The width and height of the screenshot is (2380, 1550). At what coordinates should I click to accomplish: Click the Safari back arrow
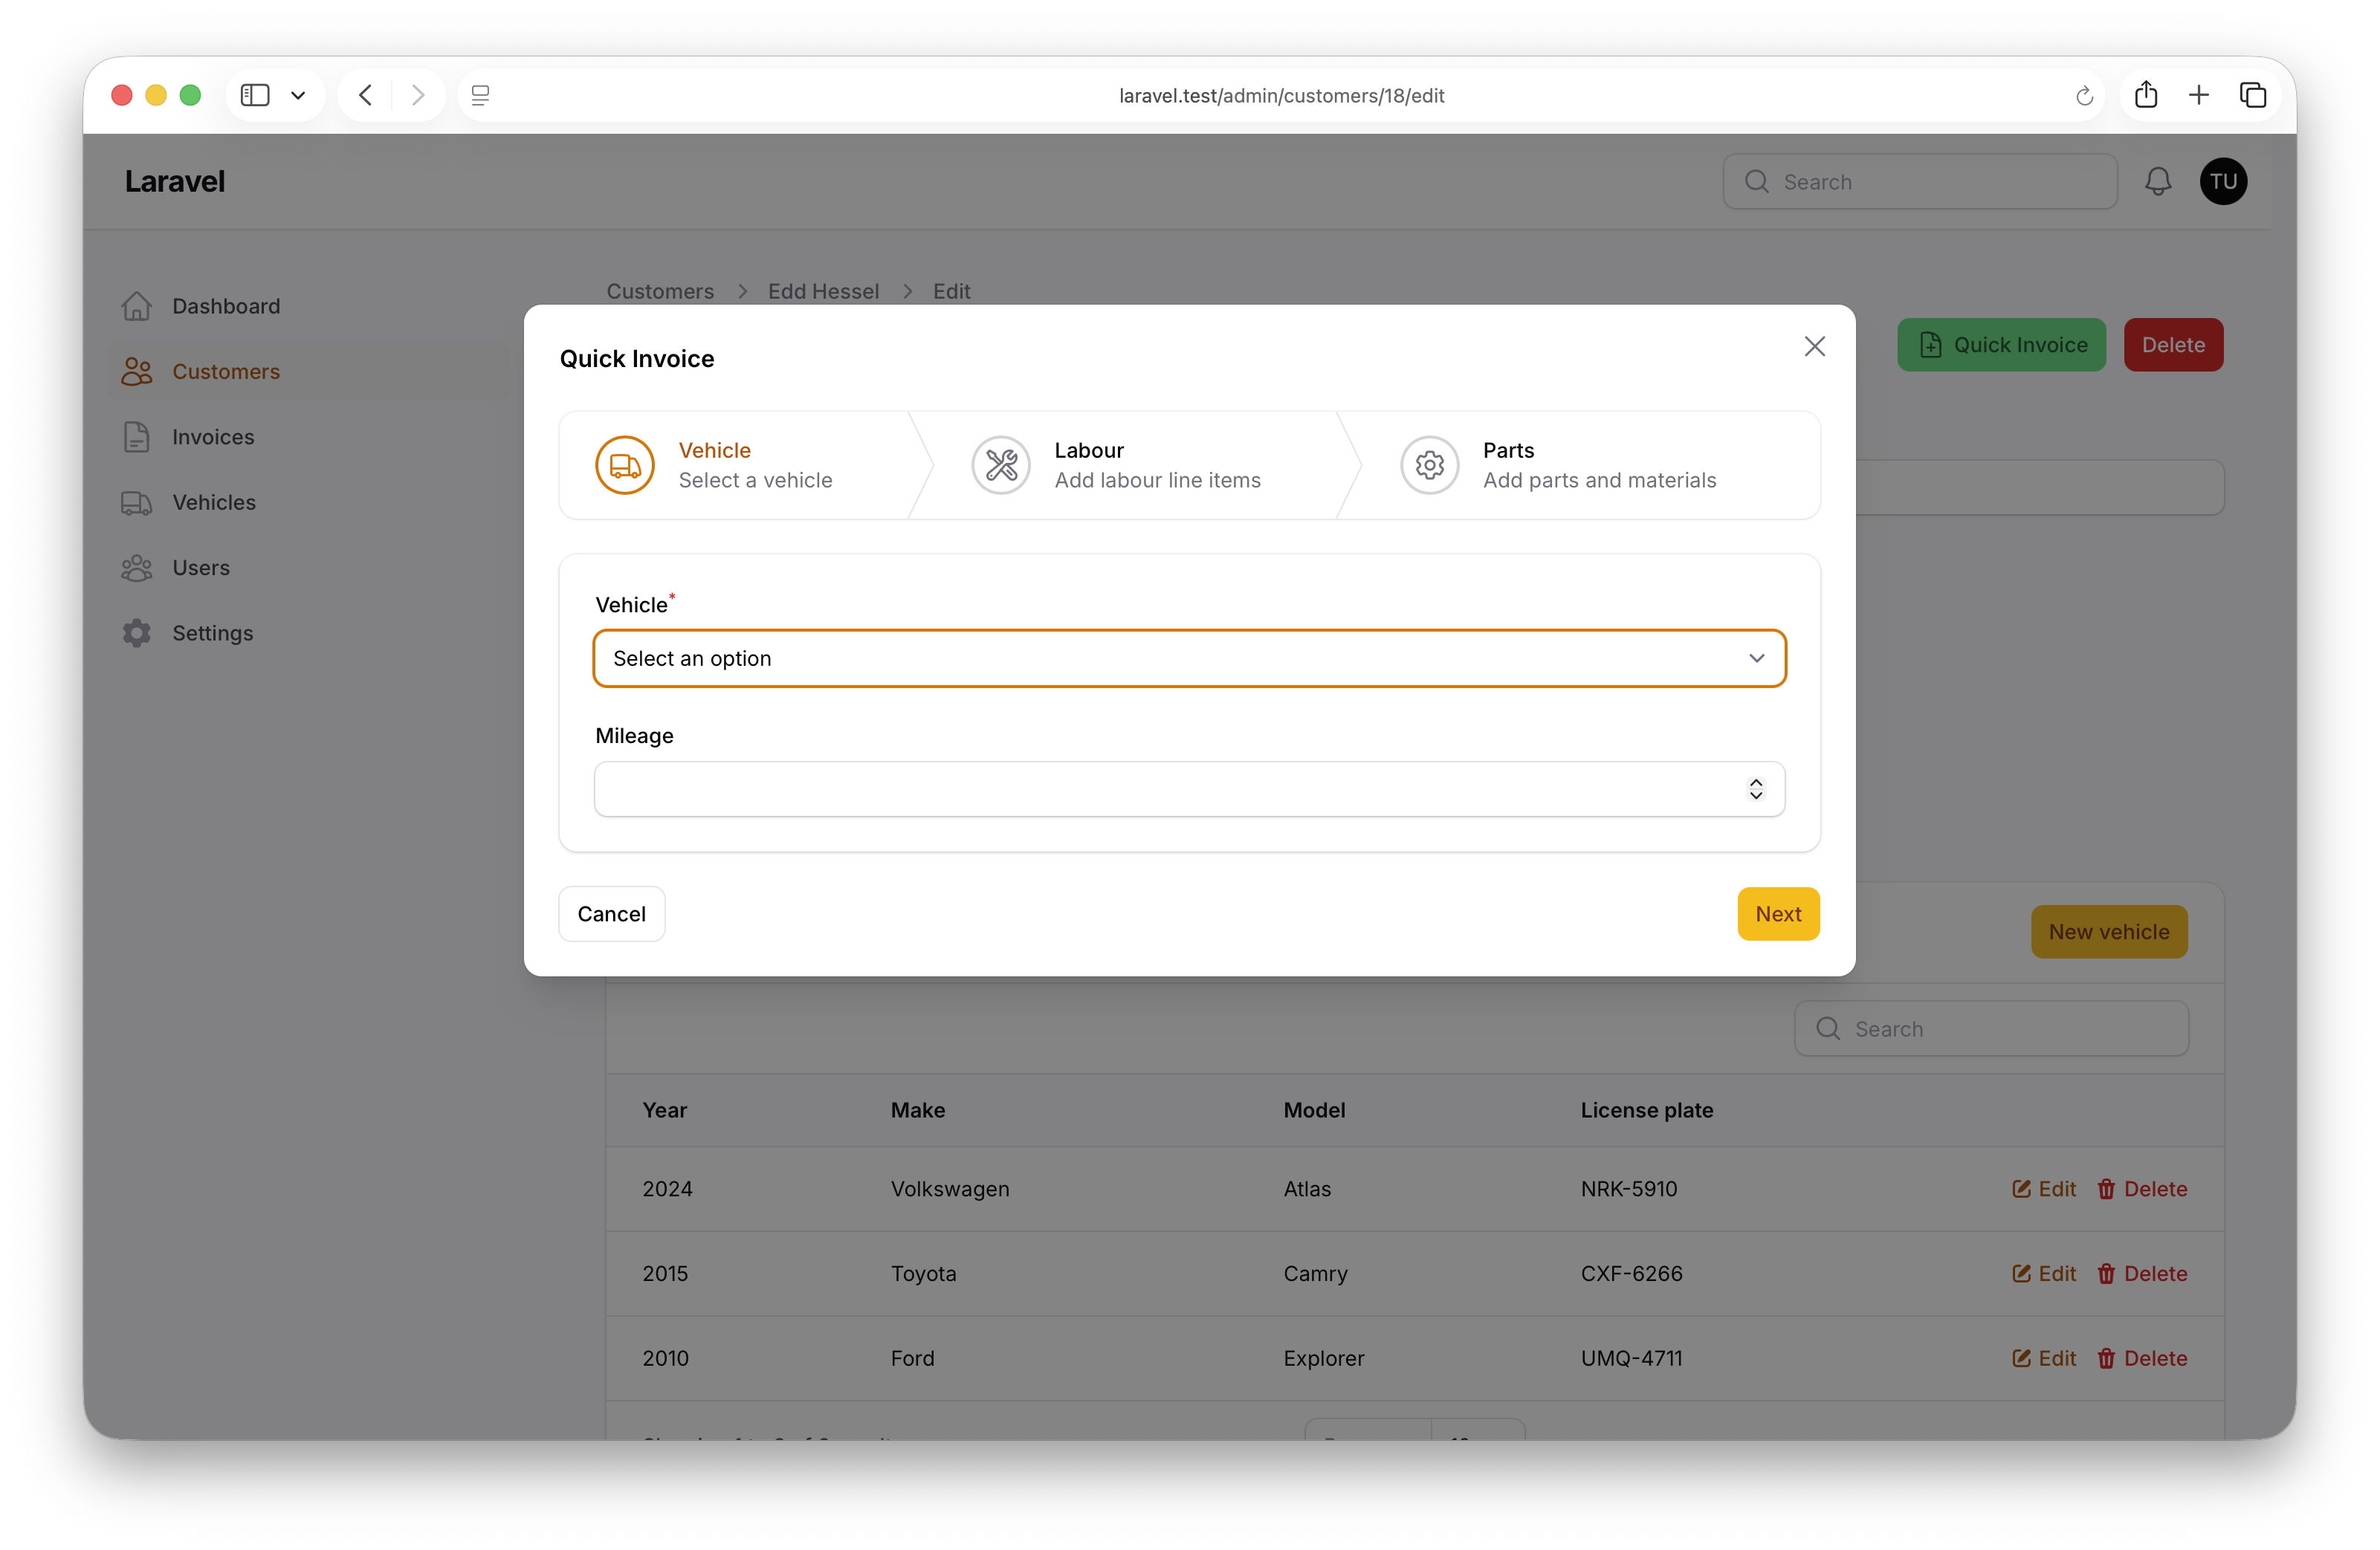click(x=366, y=95)
